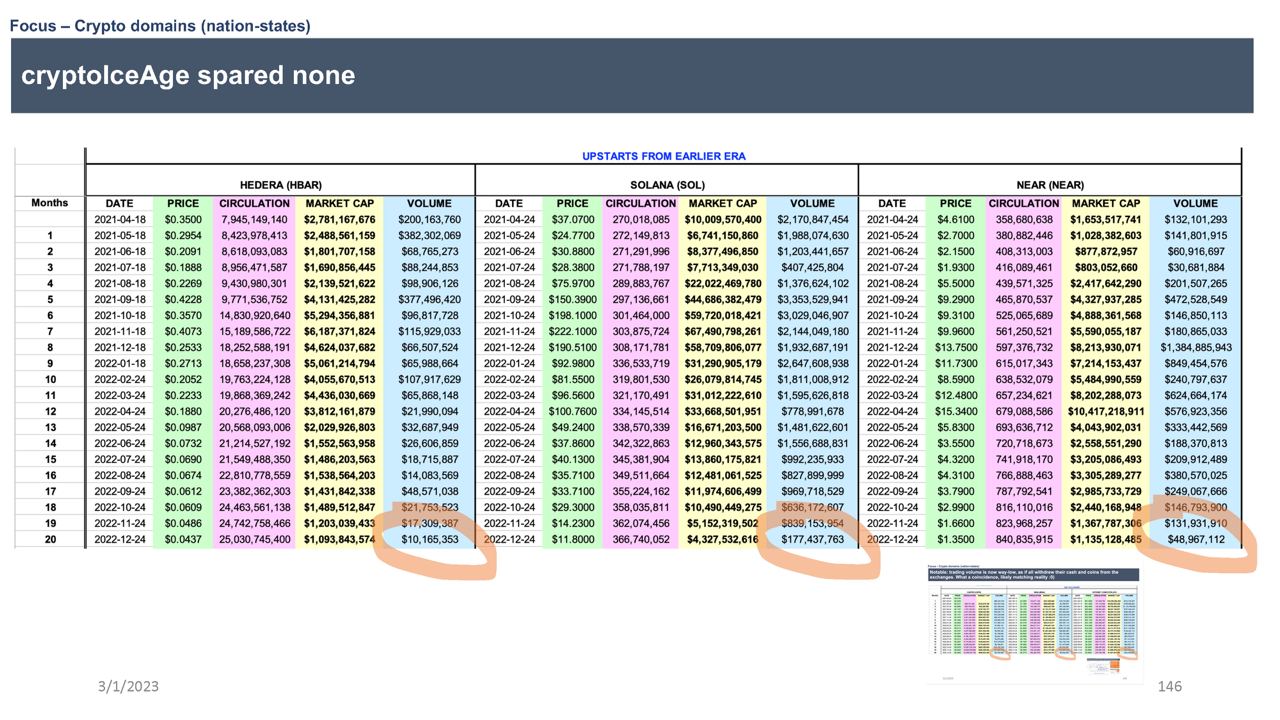Select NEAR price '$1.3500'
1280x720 pixels.
tap(956, 539)
